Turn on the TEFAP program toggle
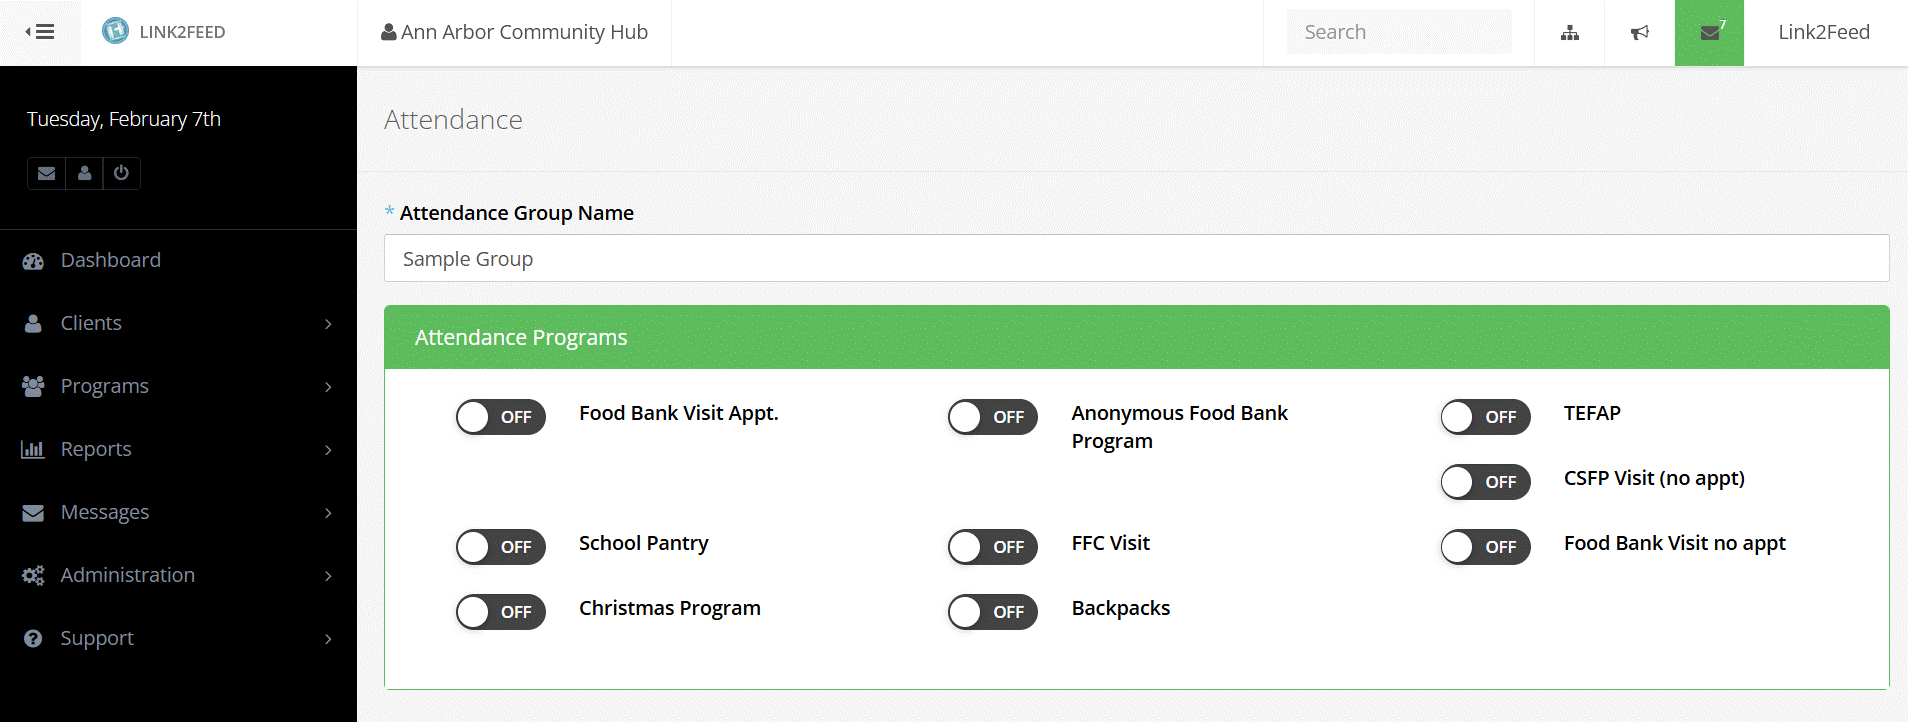Image resolution: width=1908 pixels, height=722 pixels. click(x=1485, y=417)
